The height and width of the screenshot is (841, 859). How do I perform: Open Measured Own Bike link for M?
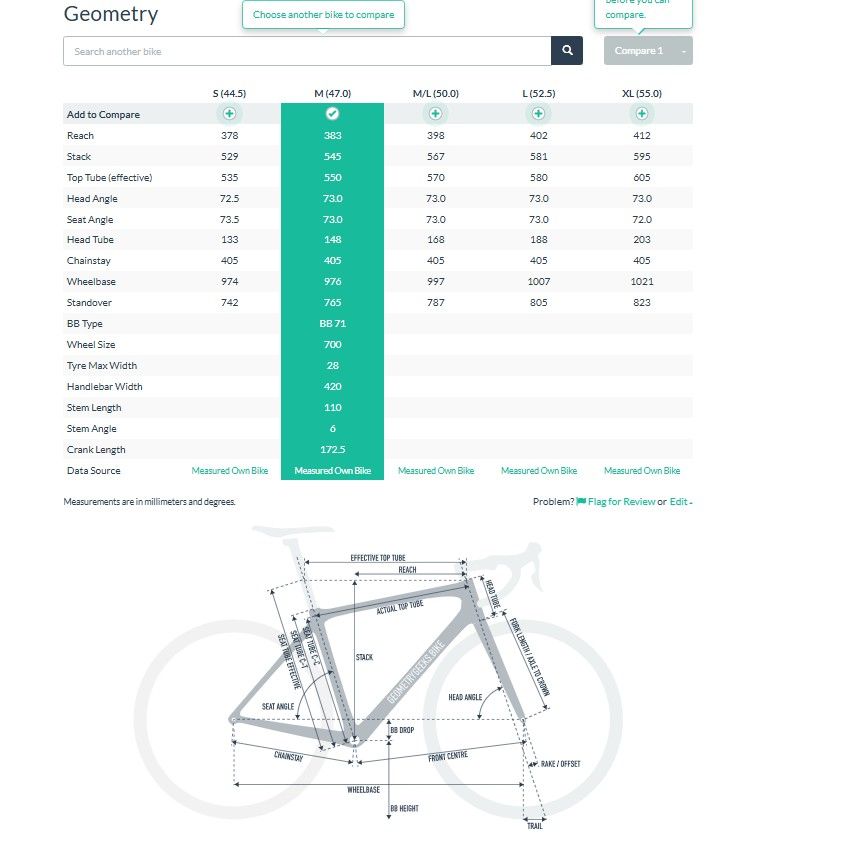point(332,470)
